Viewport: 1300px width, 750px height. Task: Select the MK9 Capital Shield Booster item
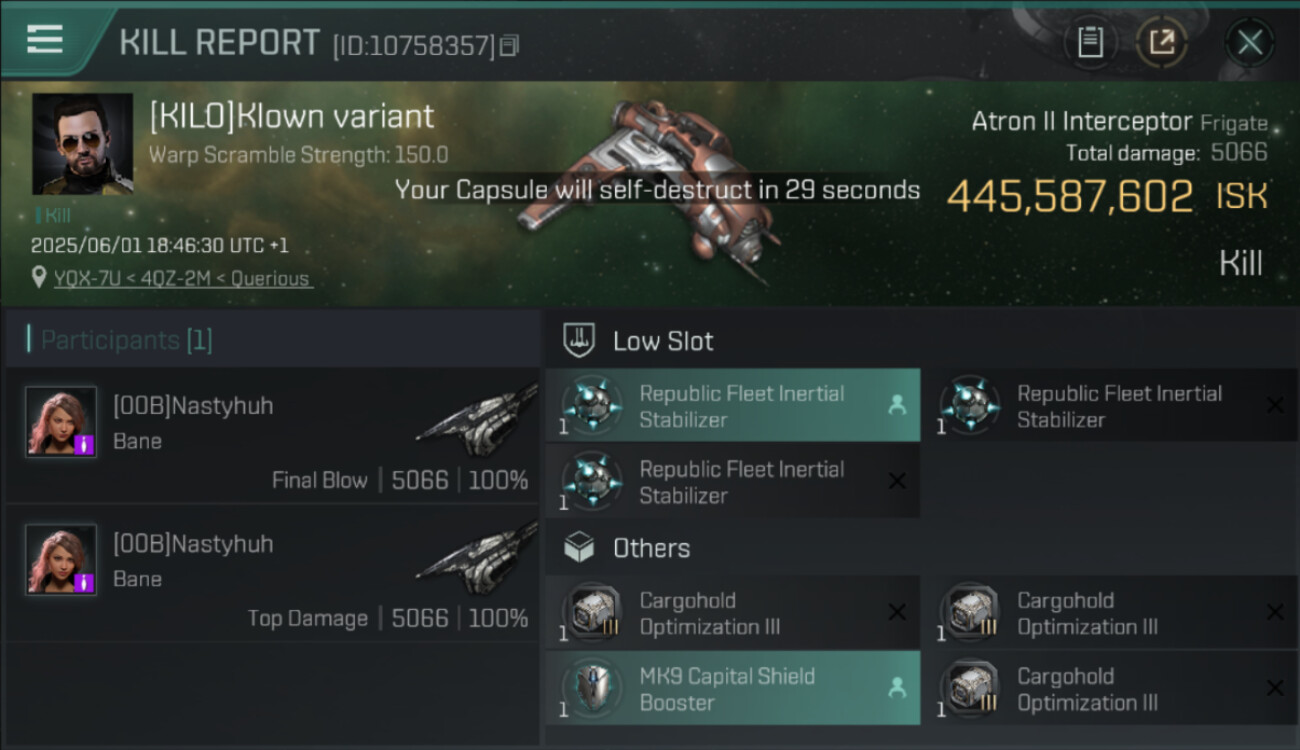click(733, 689)
